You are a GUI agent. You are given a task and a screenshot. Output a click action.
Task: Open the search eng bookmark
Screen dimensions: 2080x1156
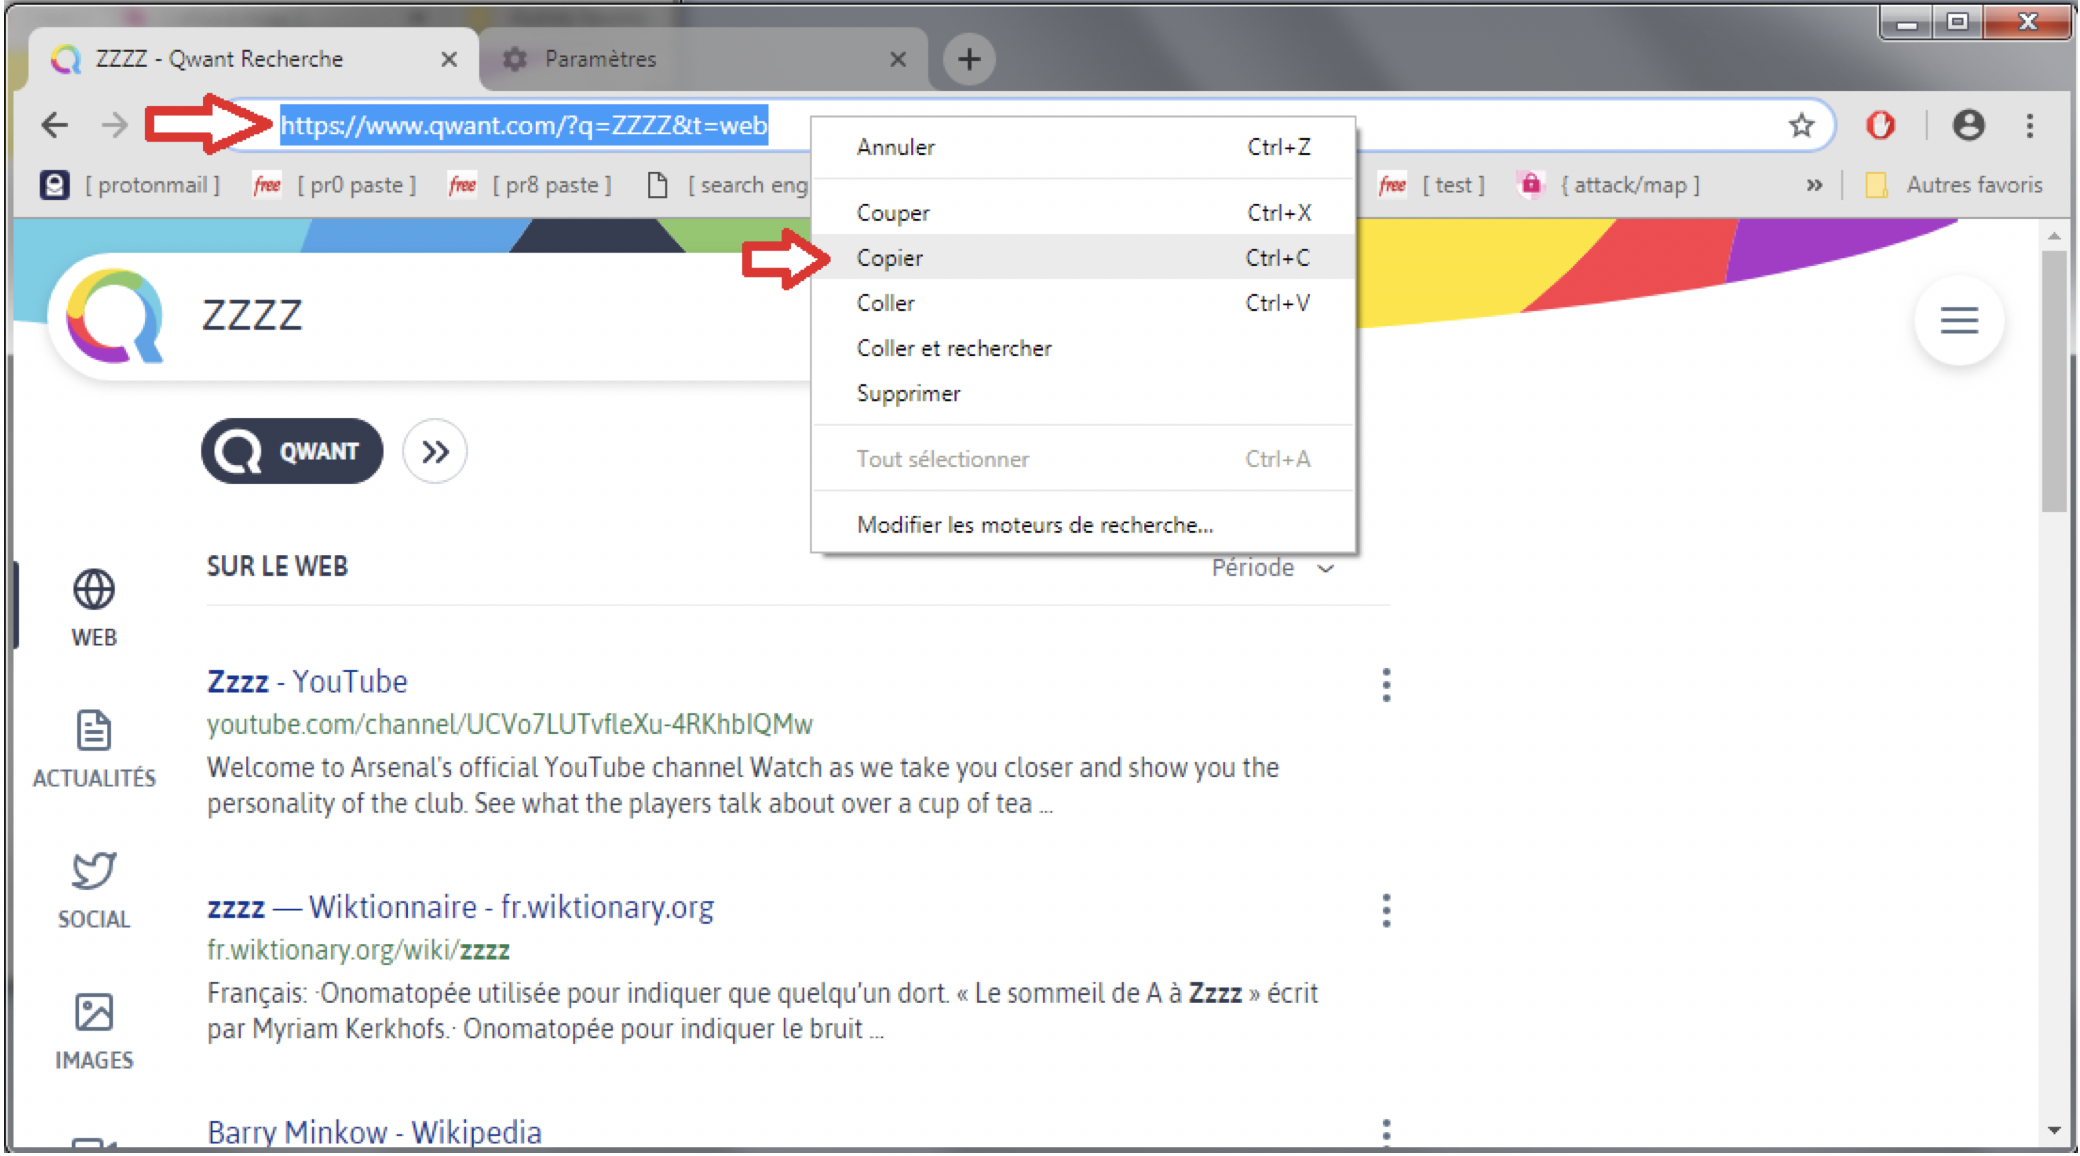point(728,185)
